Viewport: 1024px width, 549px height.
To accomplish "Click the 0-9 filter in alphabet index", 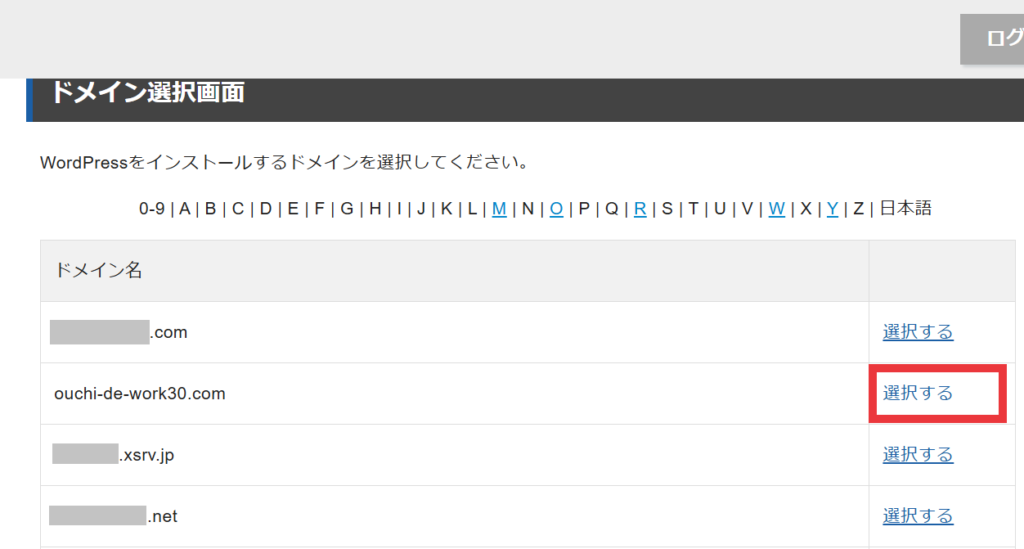I will 151,209.
